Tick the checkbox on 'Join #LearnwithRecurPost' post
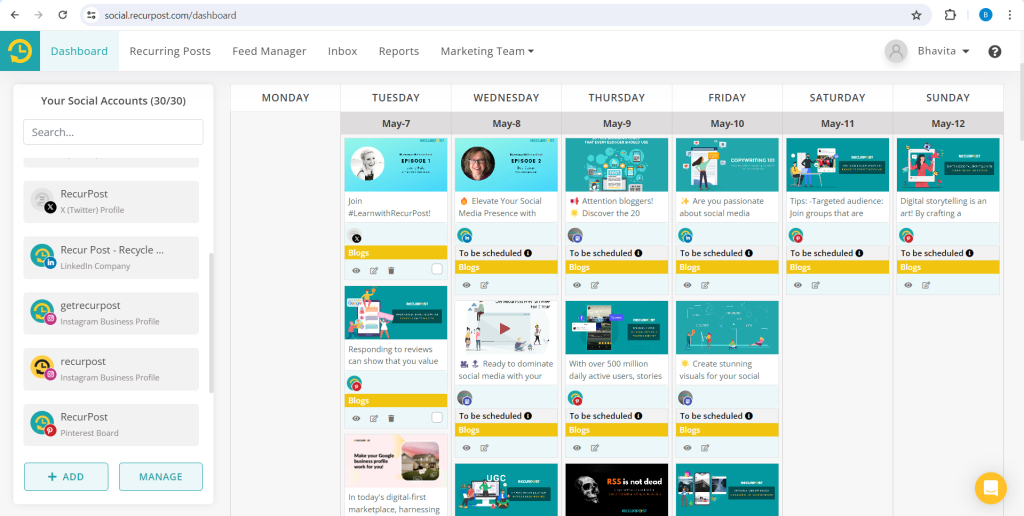Viewport: 1024px width, 516px height. (x=437, y=269)
